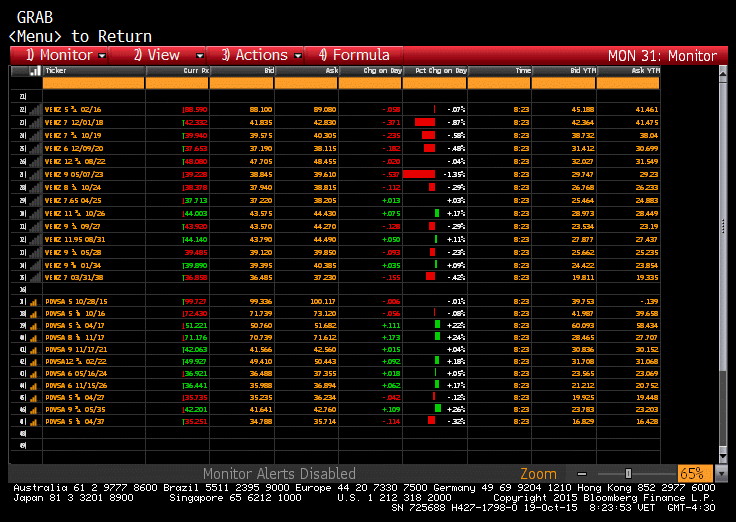
Task: Open chart icon for PDVSA 05/35 row
Action: [33, 410]
